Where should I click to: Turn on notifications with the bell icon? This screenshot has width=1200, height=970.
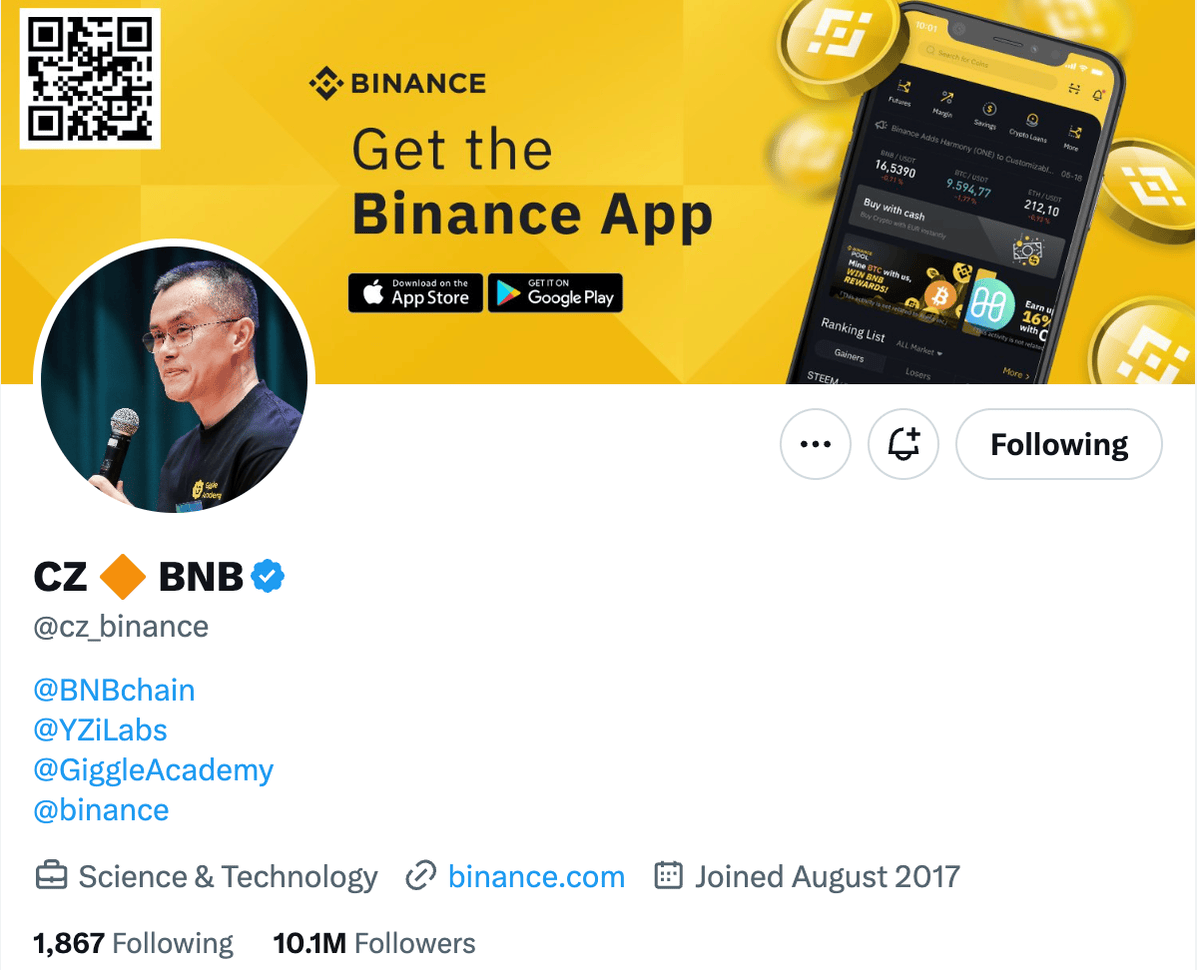pyautogui.click(x=903, y=444)
